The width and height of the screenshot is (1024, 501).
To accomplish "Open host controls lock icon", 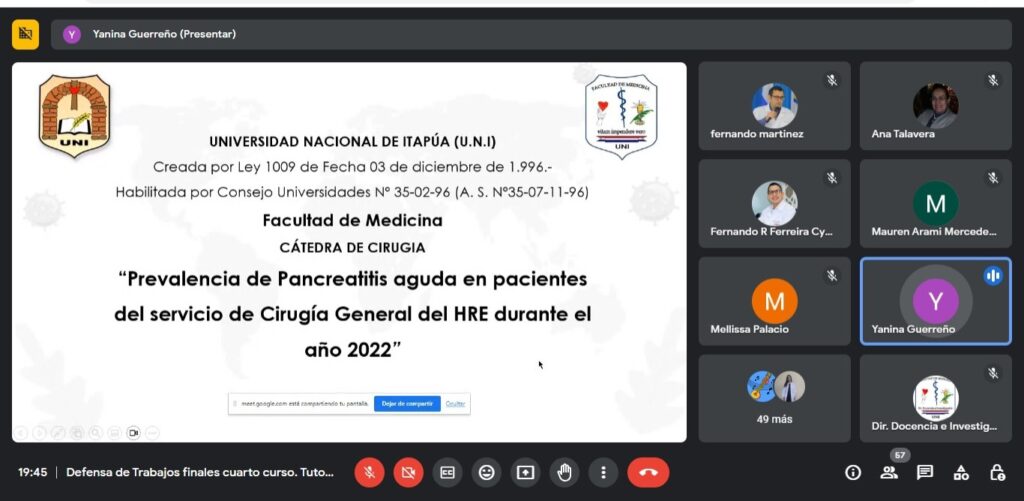I will click(x=997, y=472).
